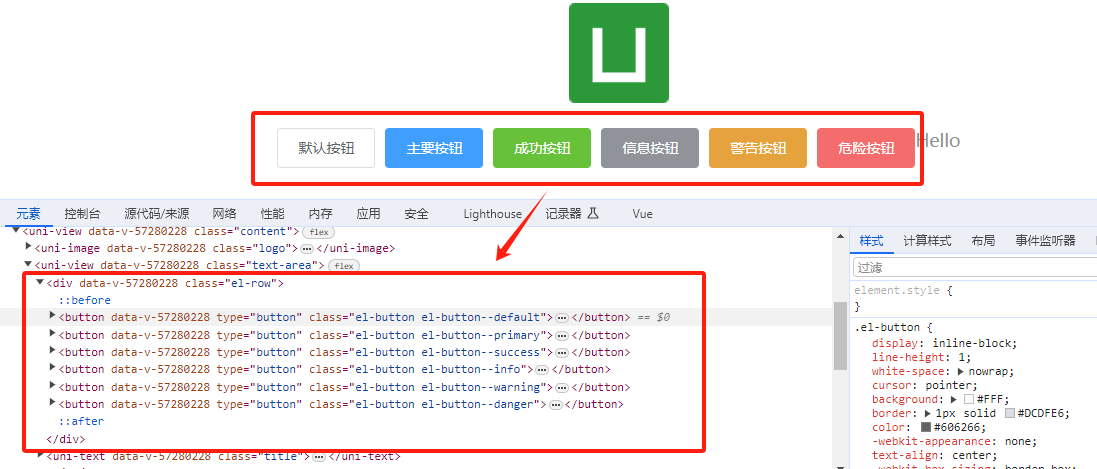This screenshot has width=1097, height=469.
Task: Expand the el-button--warning button node
Action: coord(52,385)
